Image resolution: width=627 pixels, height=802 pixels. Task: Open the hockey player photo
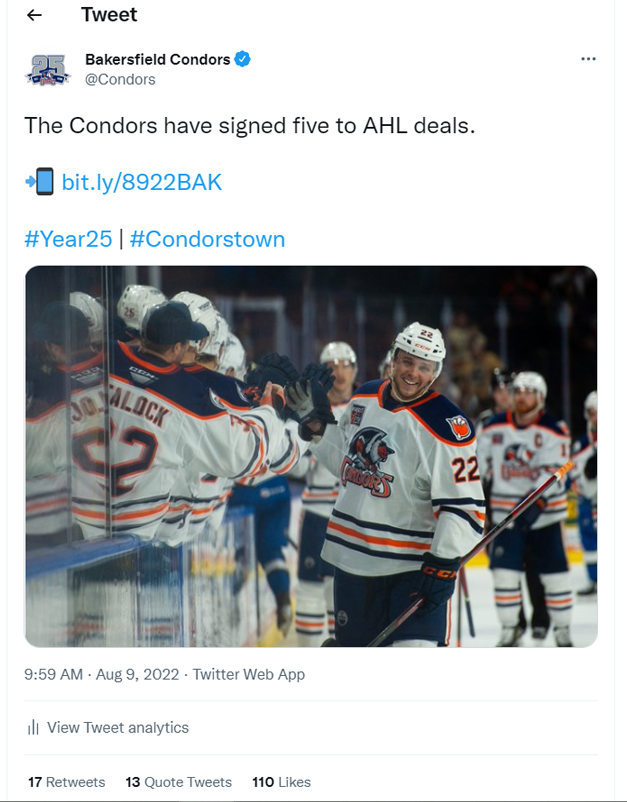point(311,456)
